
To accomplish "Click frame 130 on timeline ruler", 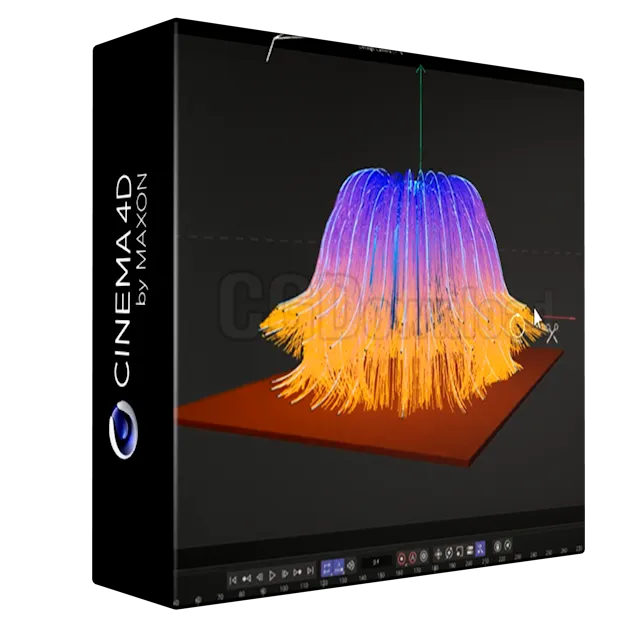I will (x=343, y=580).
